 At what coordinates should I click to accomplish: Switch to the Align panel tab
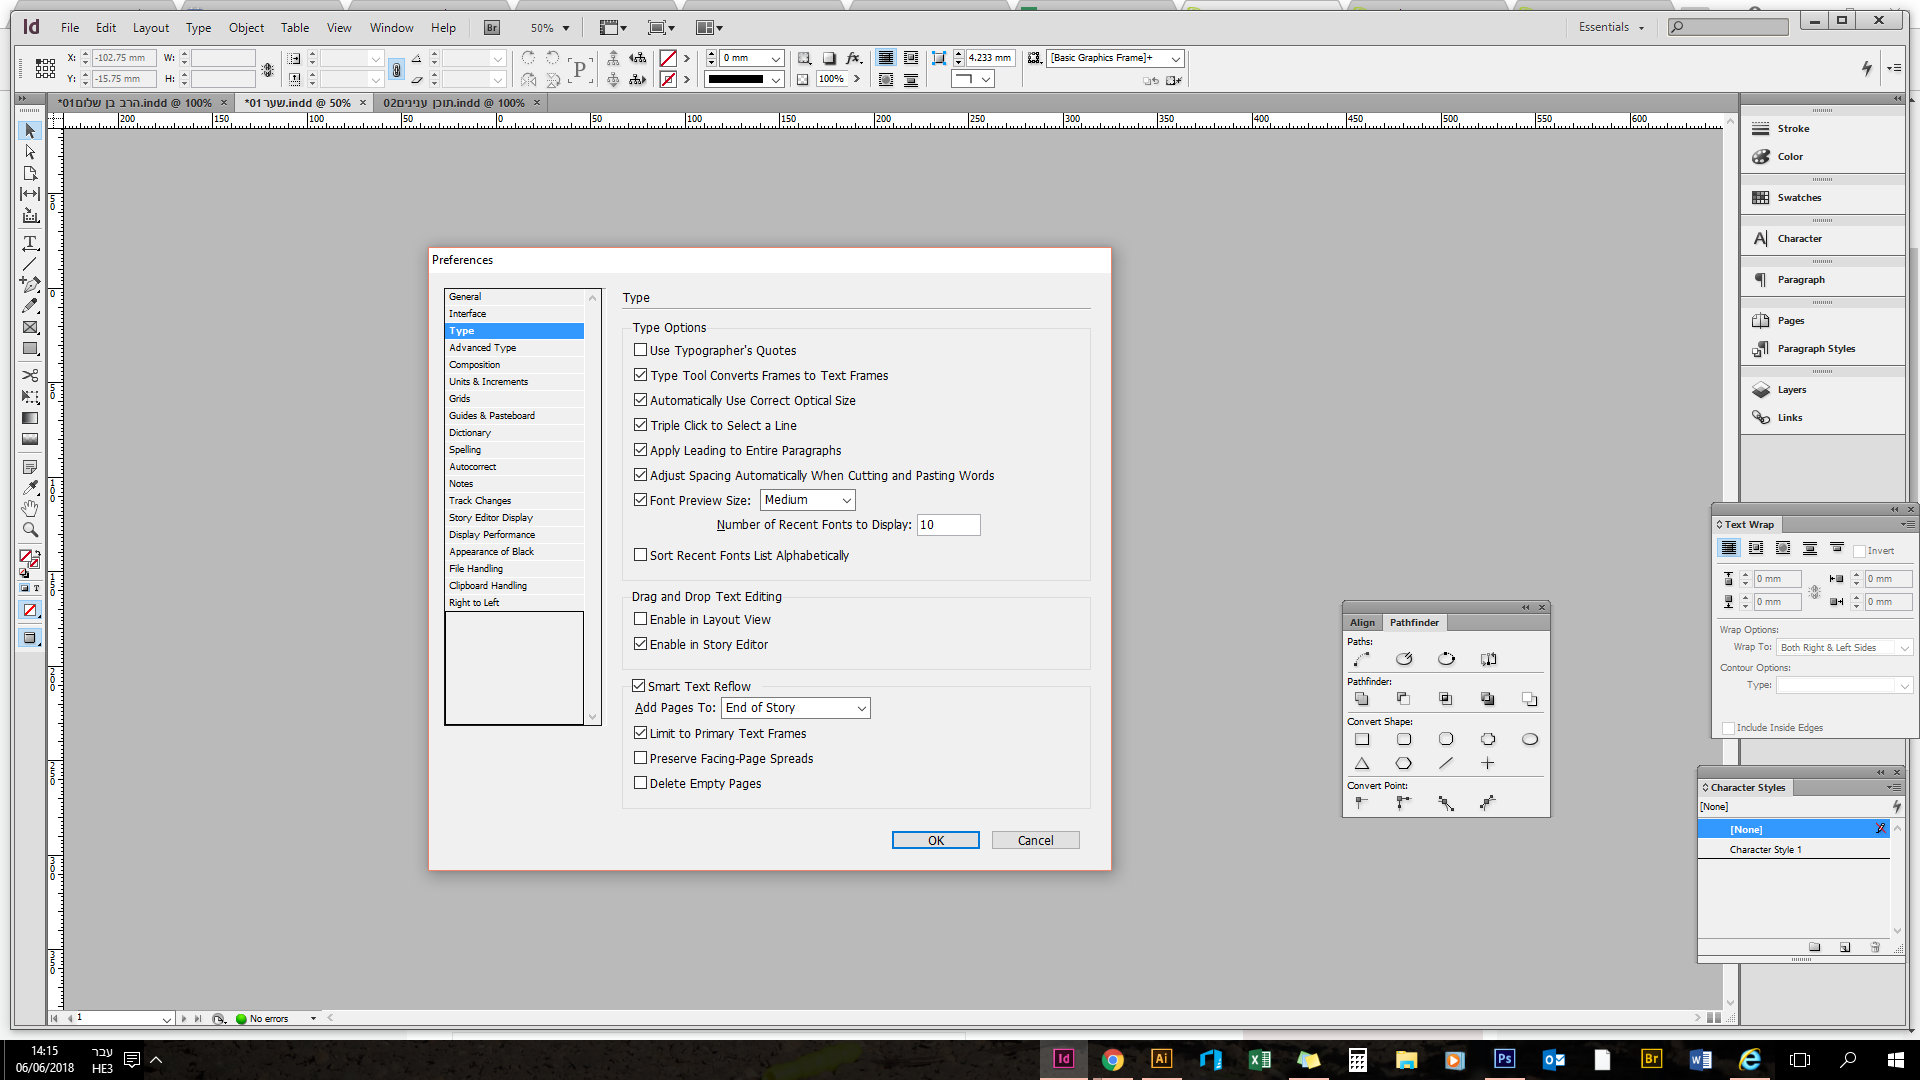(x=1362, y=622)
